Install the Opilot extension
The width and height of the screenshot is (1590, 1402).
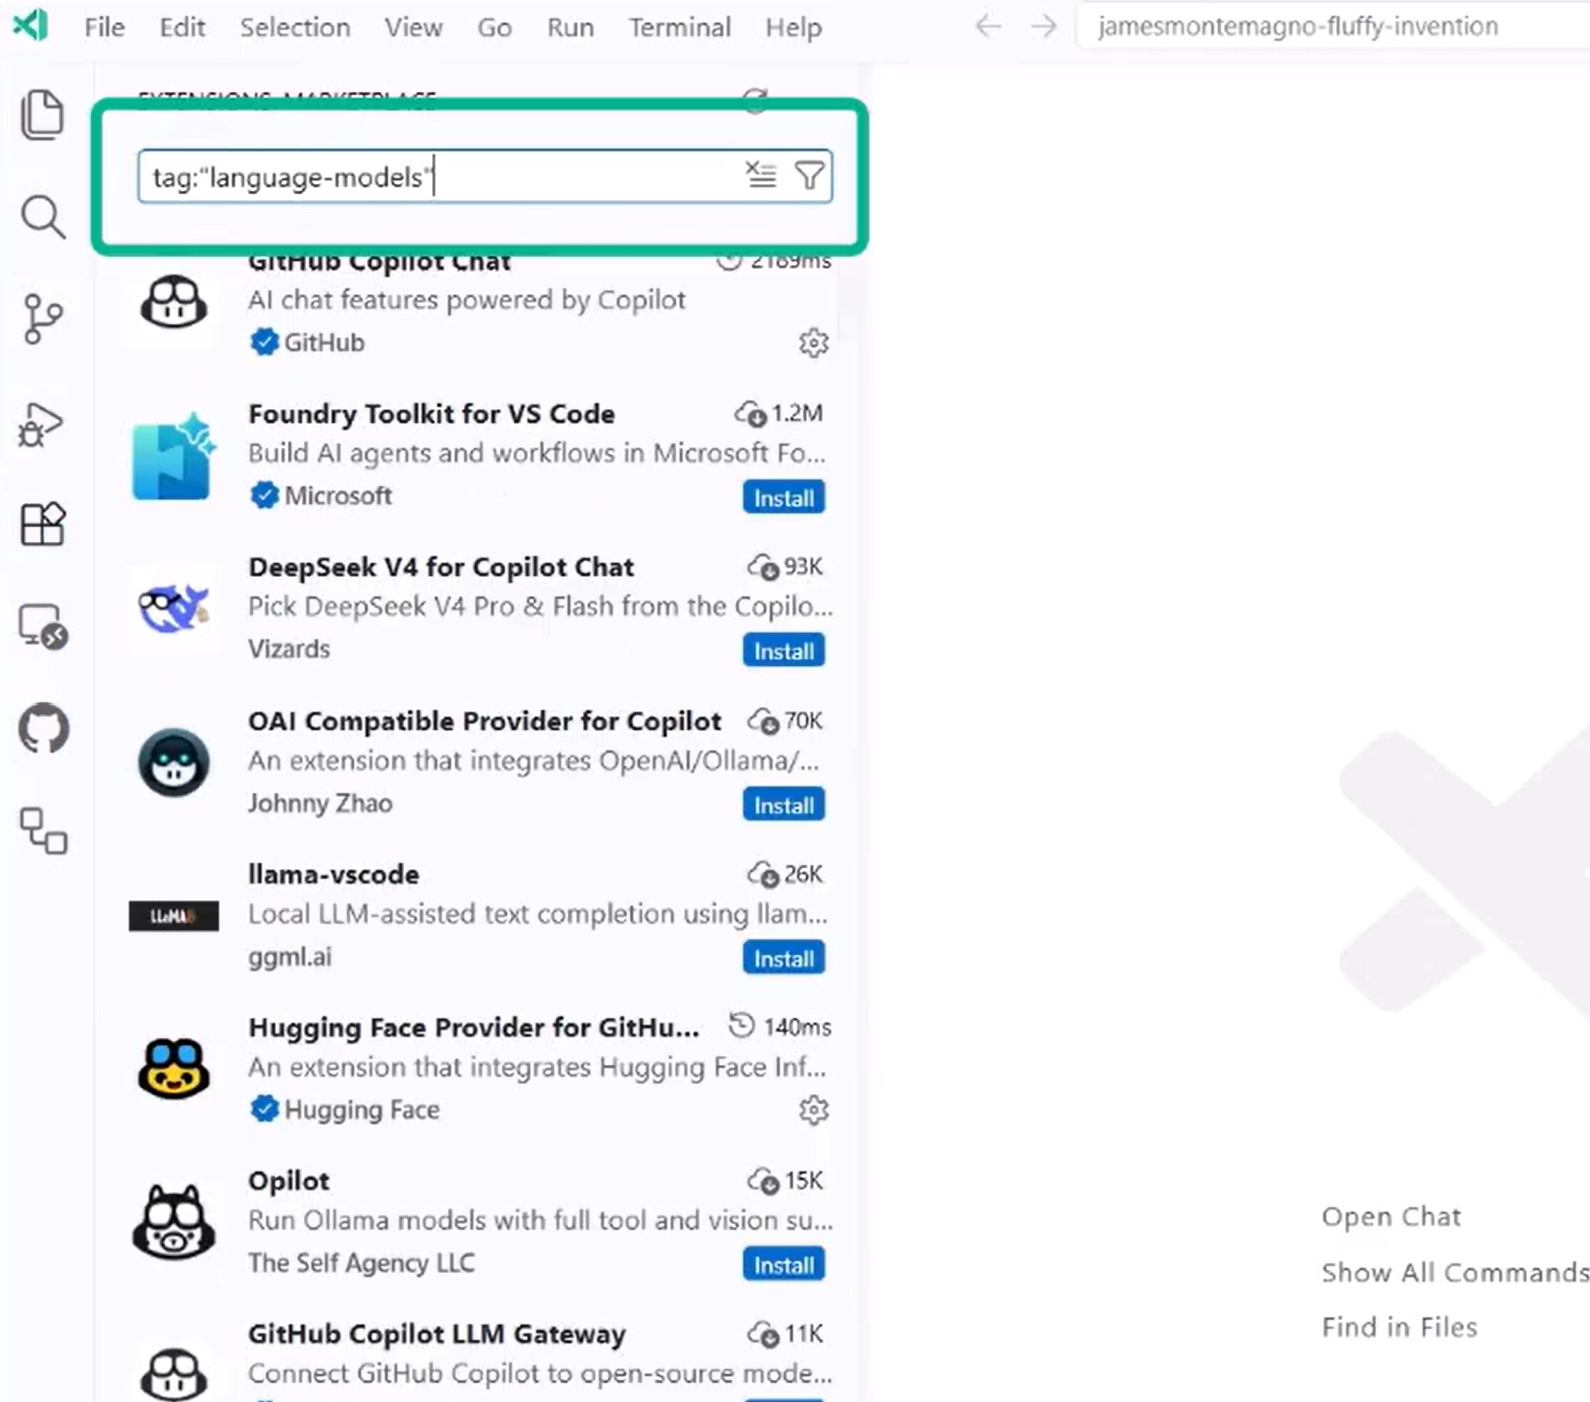(x=783, y=1265)
